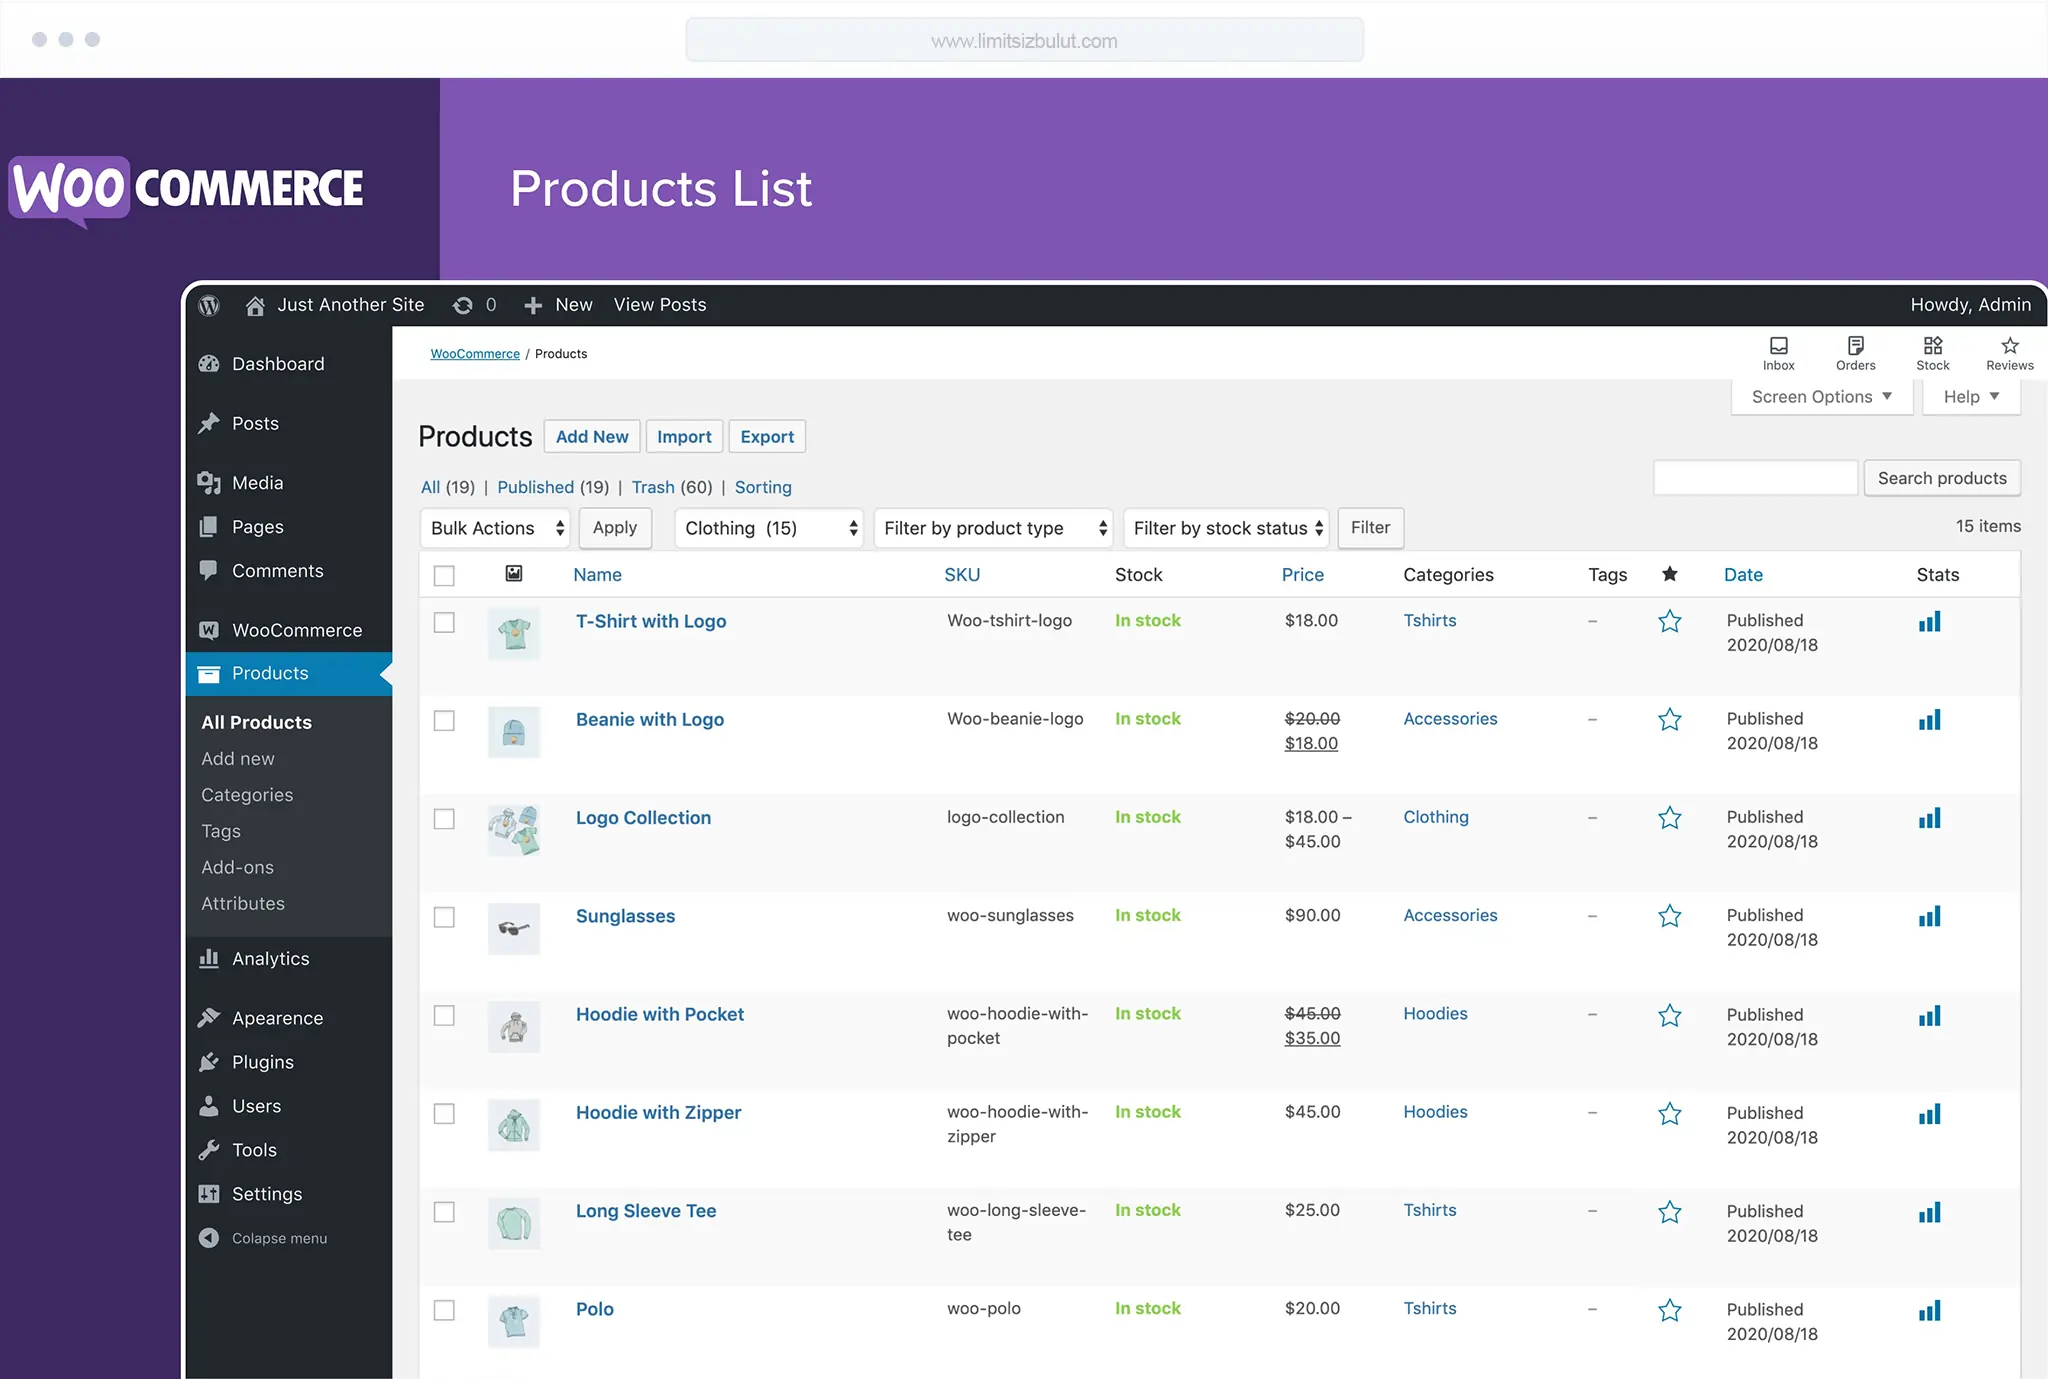
Task: Open the Filter by stock status dropdown
Action: click(1226, 528)
